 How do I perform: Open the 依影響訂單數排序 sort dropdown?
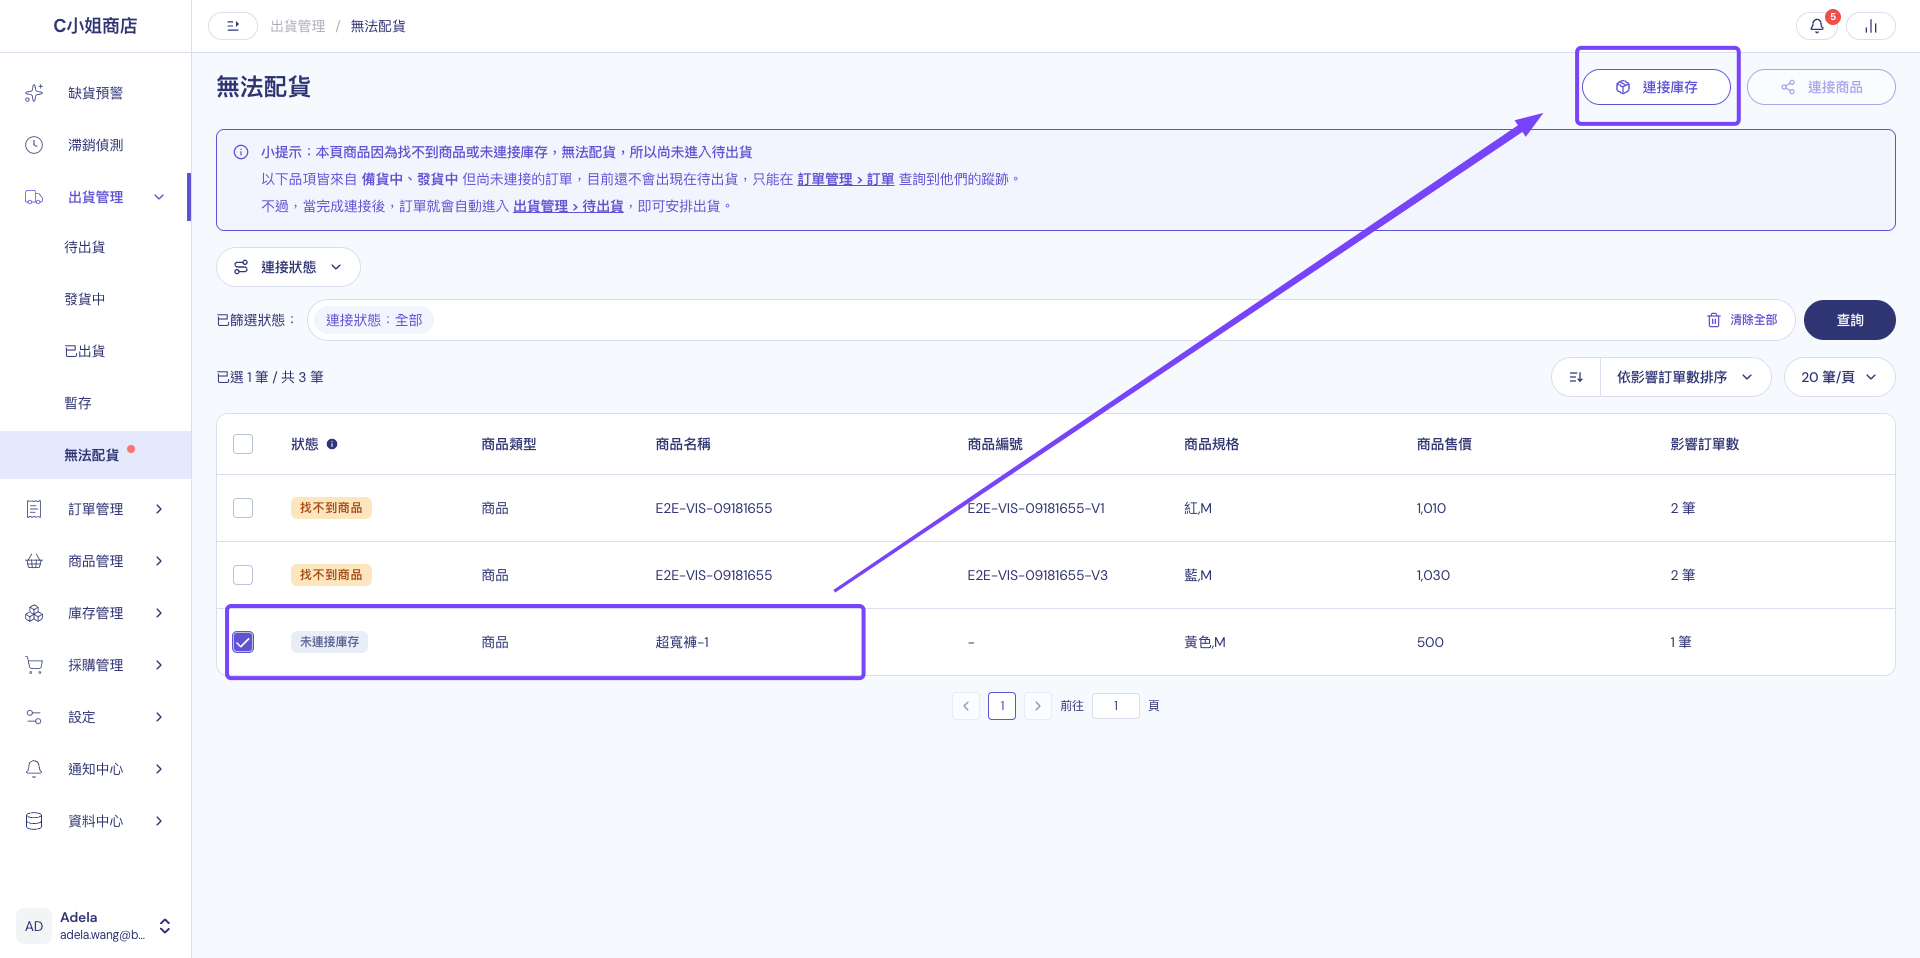(1685, 377)
